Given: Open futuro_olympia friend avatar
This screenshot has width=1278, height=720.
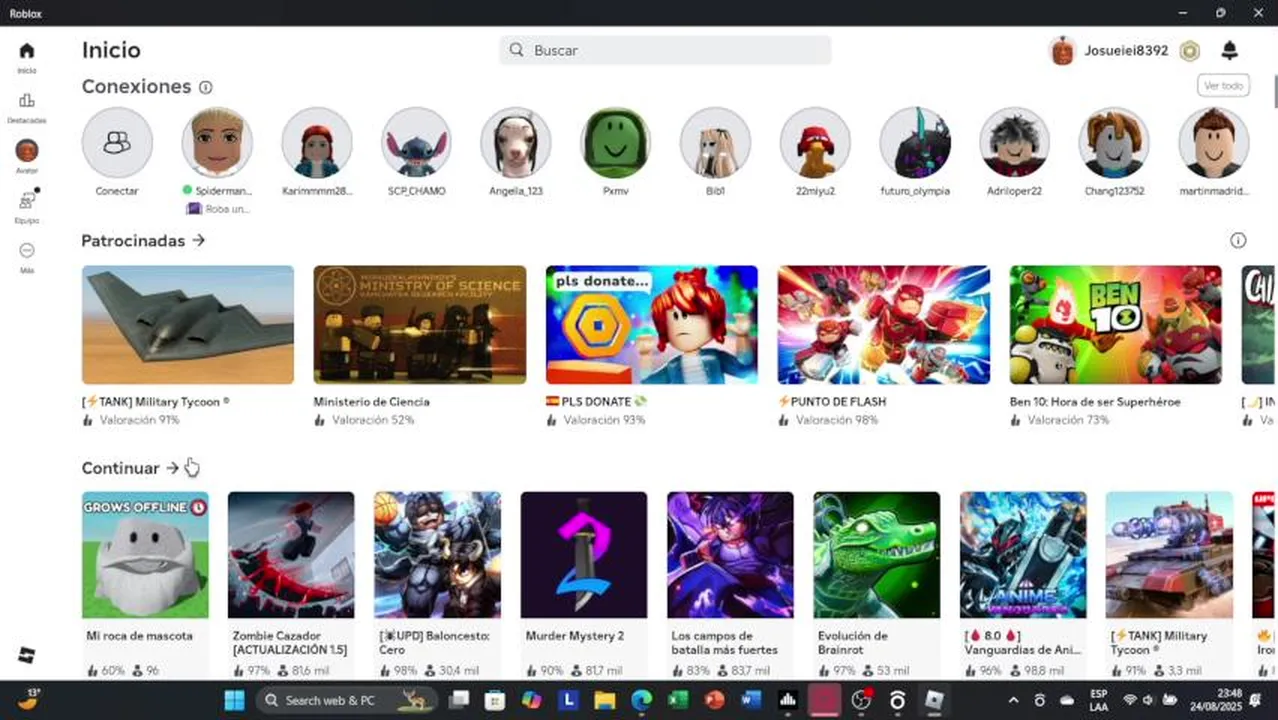Looking at the screenshot, I should click(915, 143).
